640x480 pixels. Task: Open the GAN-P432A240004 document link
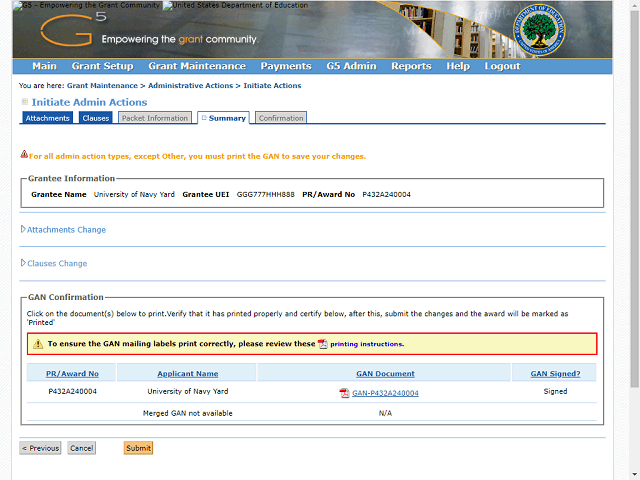[385, 393]
